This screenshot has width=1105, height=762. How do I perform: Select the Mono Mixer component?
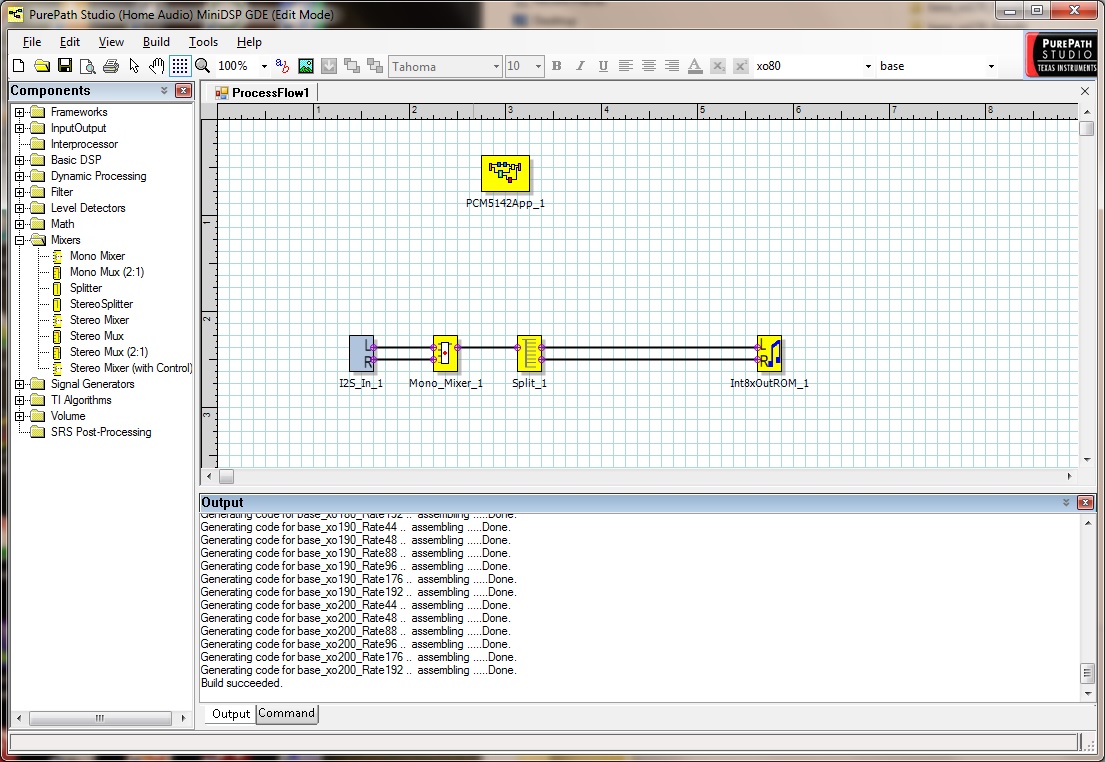click(97, 256)
